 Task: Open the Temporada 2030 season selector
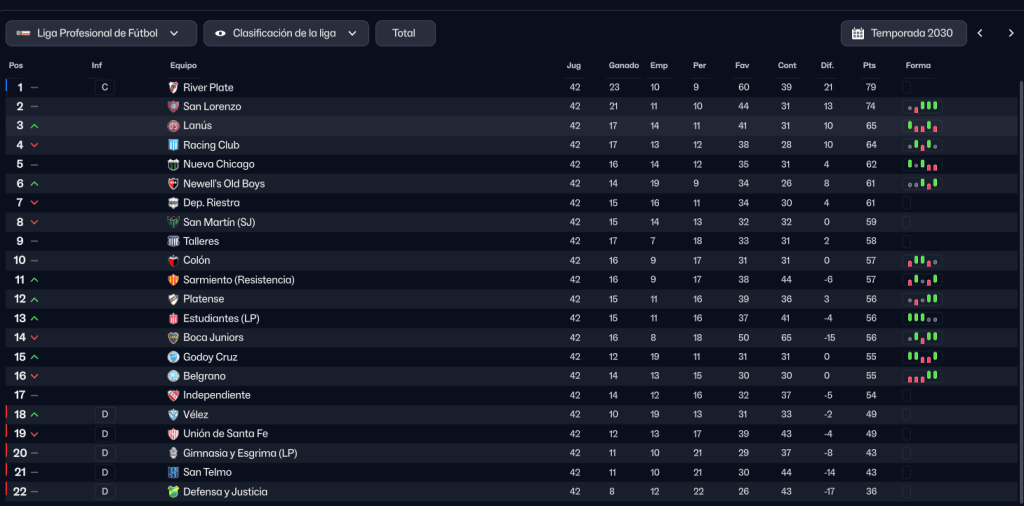coord(904,33)
